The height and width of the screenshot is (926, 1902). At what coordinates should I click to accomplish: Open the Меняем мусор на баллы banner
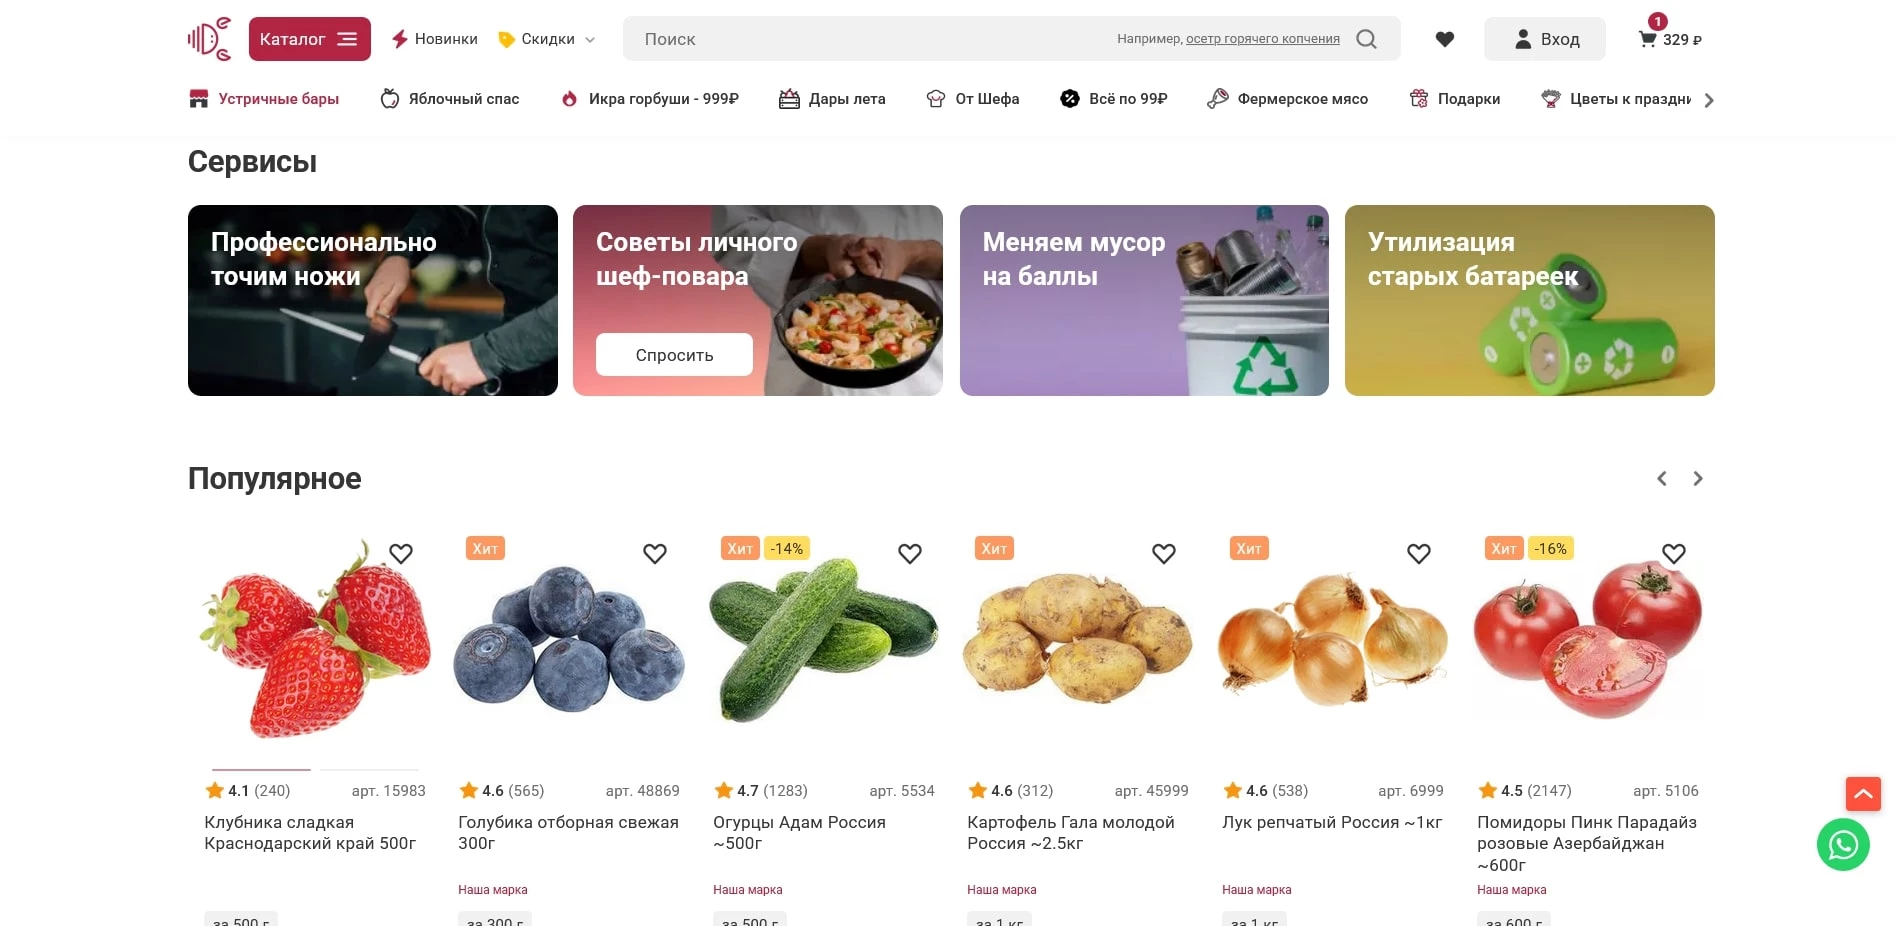1143,300
